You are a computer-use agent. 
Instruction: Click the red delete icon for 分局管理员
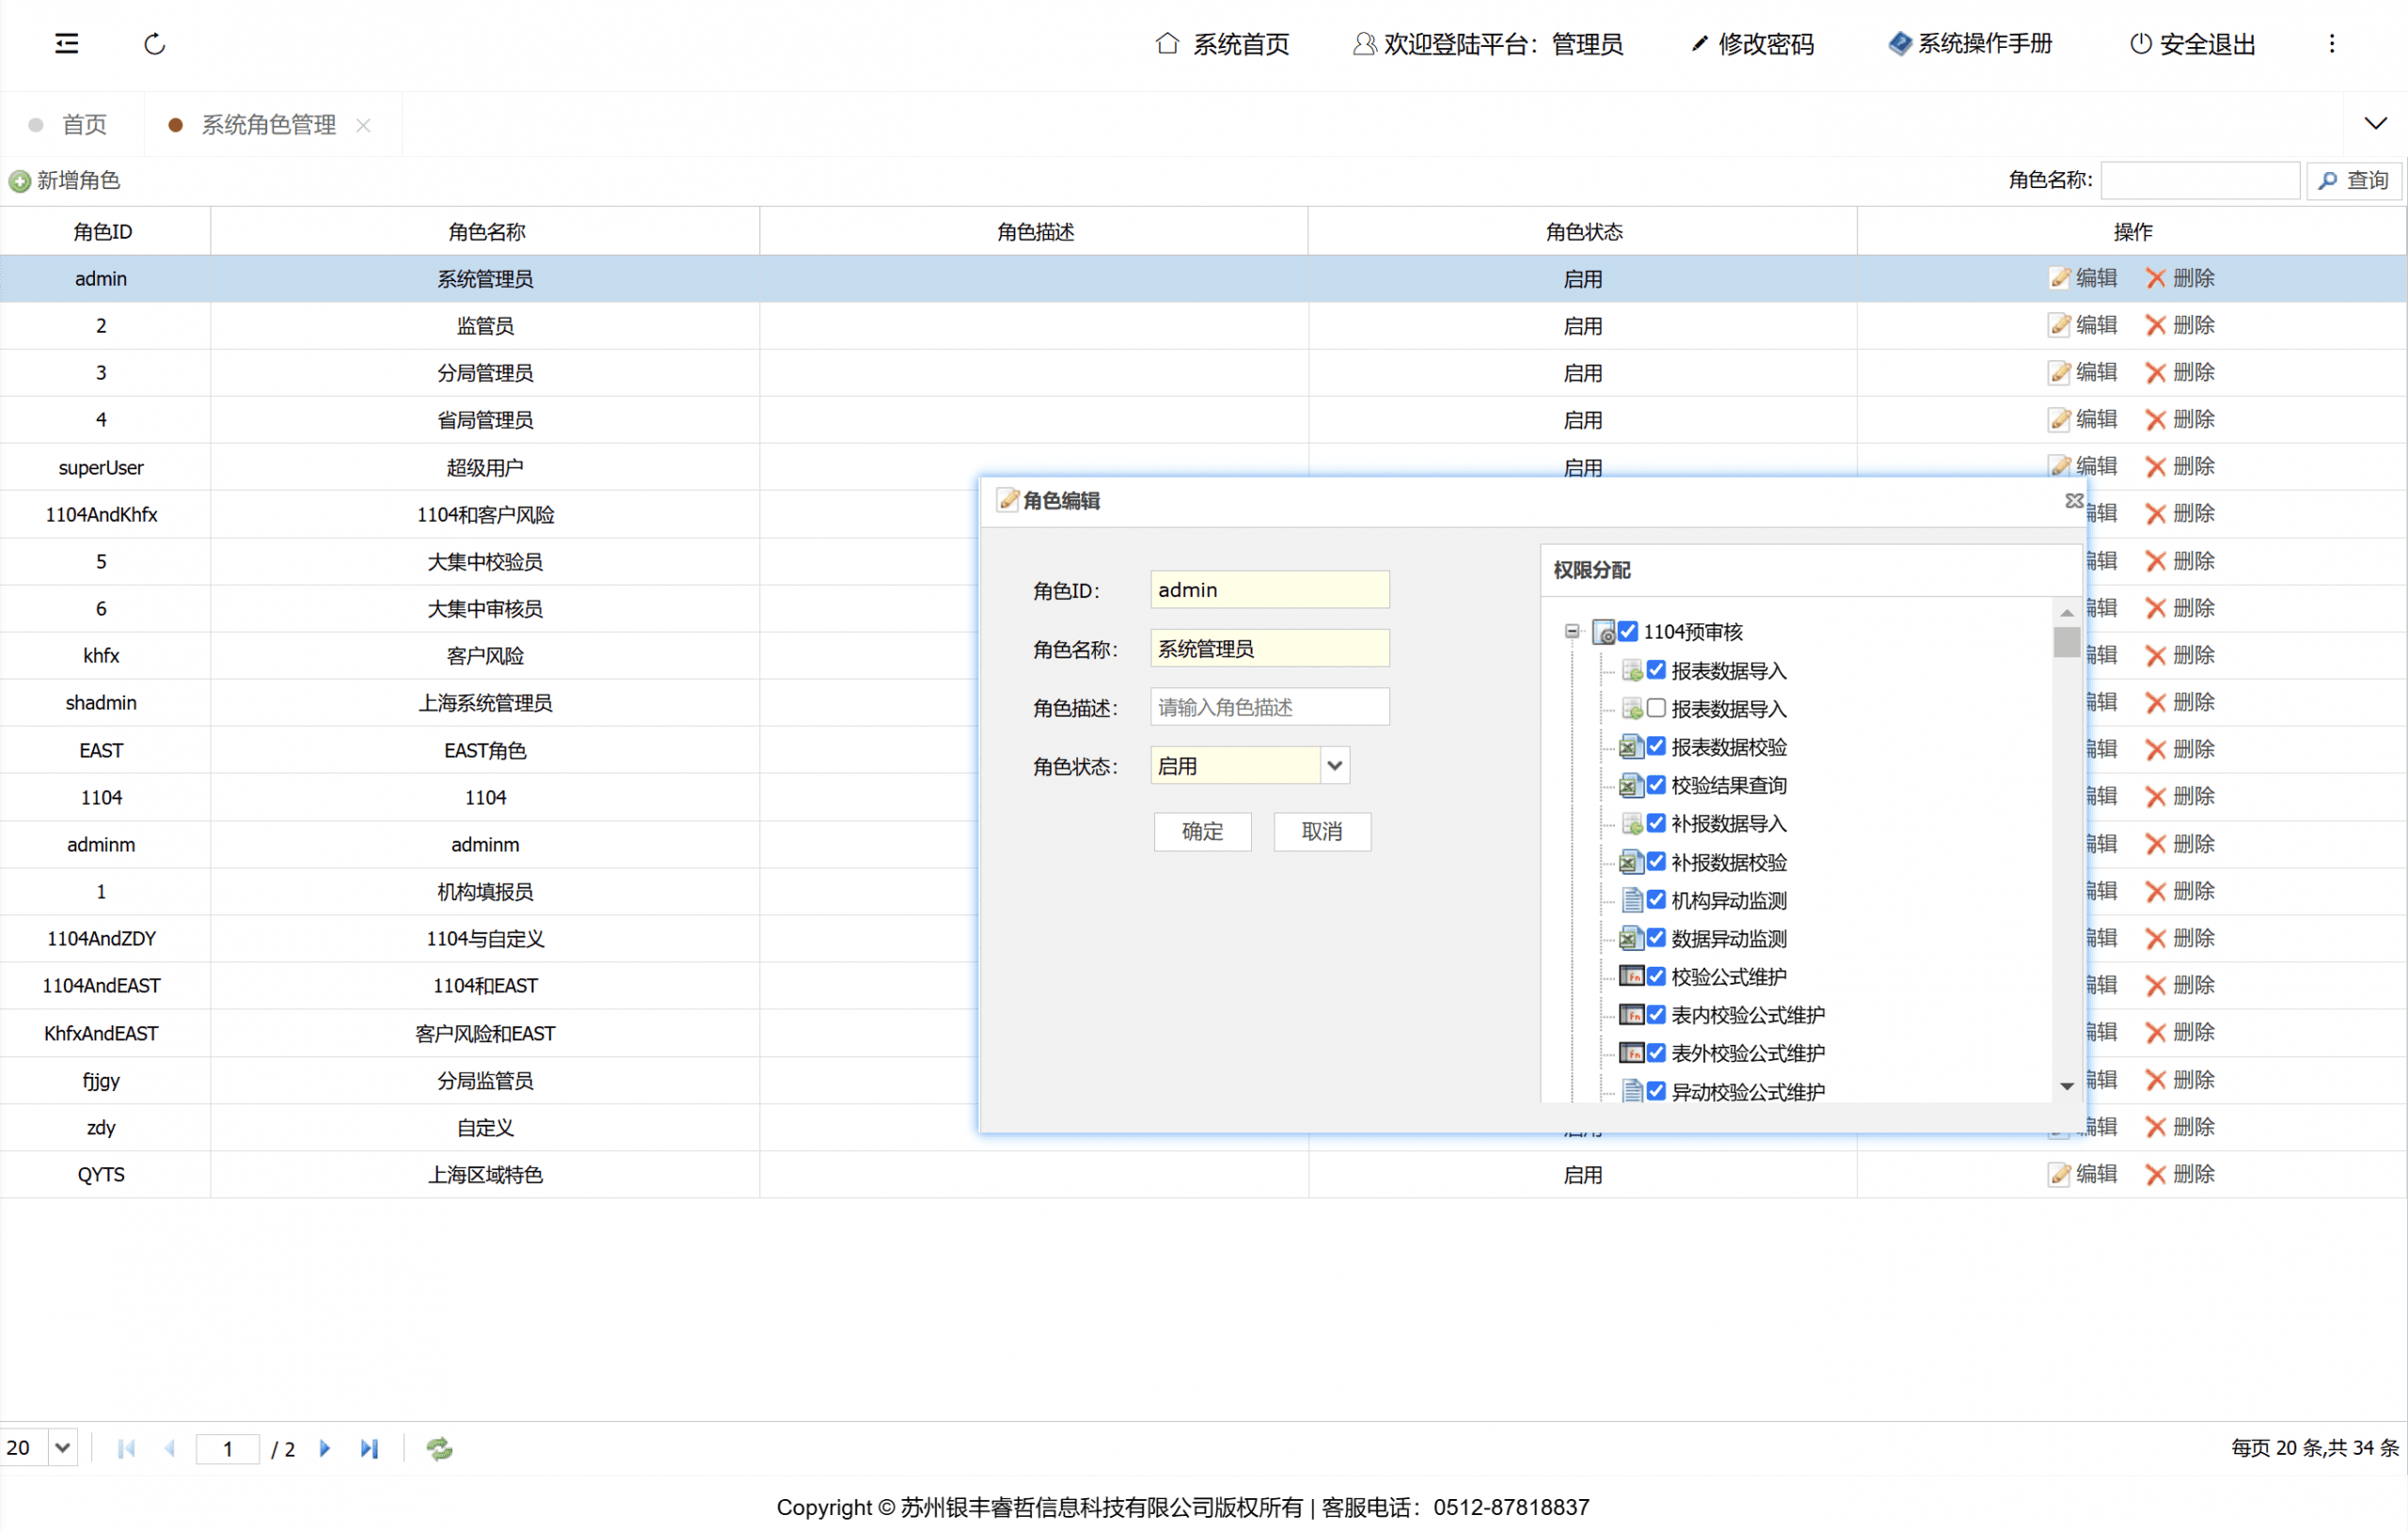(x=2155, y=373)
